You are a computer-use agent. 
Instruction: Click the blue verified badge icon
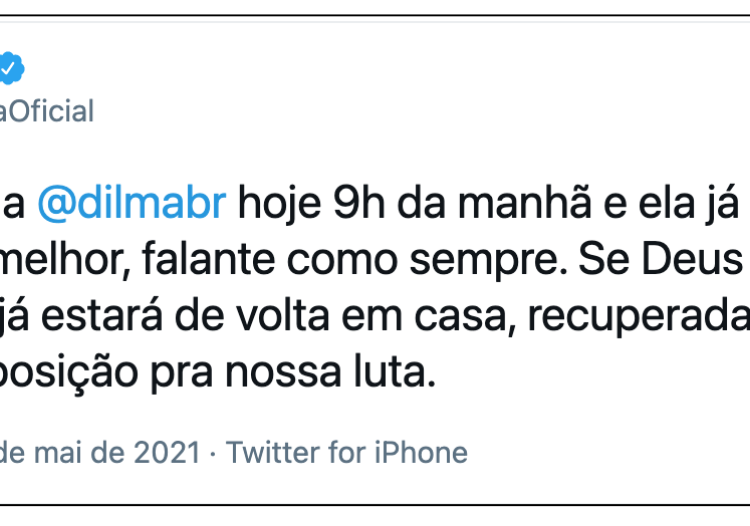(x=11, y=69)
